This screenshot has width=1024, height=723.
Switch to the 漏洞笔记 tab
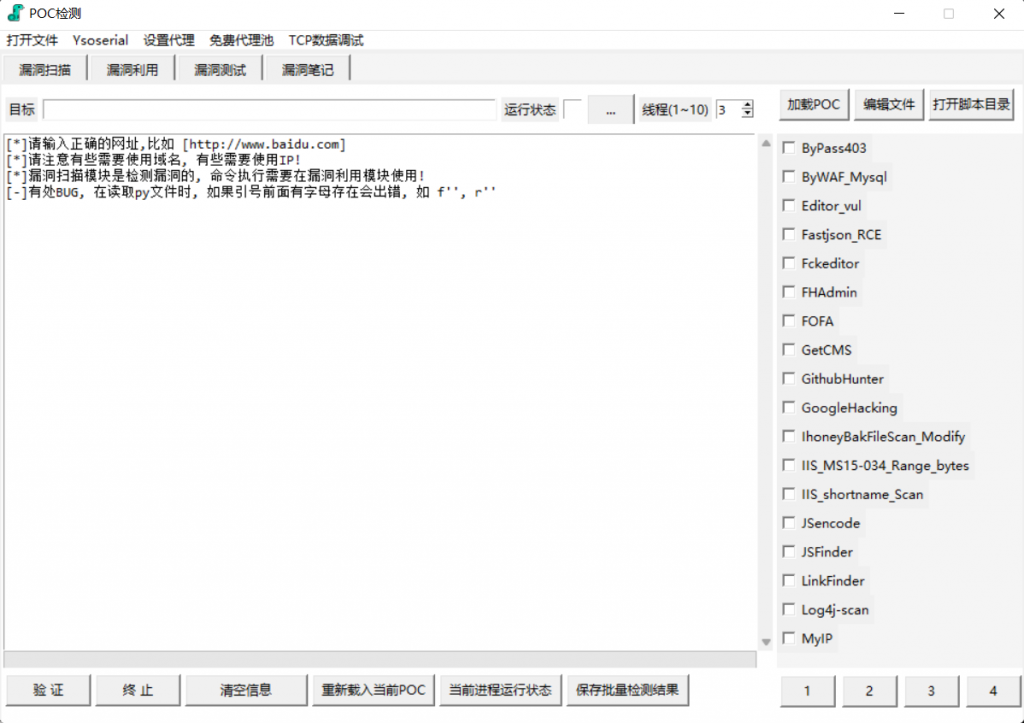click(x=306, y=70)
